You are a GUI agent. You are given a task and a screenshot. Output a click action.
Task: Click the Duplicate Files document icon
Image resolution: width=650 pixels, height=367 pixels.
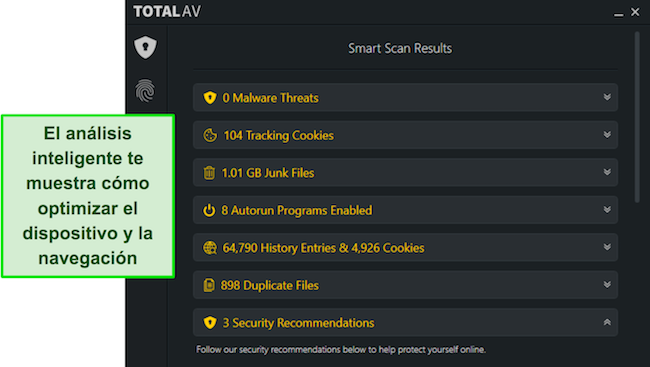pyautogui.click(x=209, y=285)
